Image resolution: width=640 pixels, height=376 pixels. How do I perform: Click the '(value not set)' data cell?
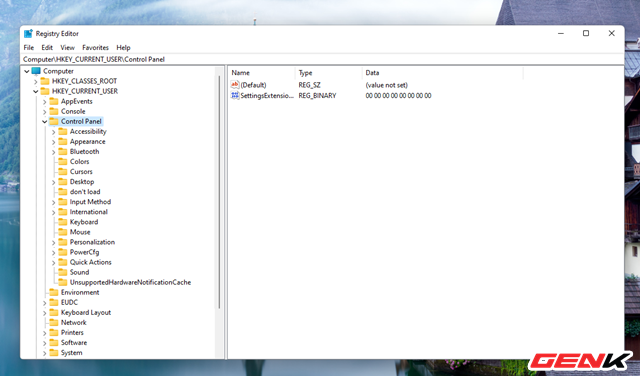point(387,85)
